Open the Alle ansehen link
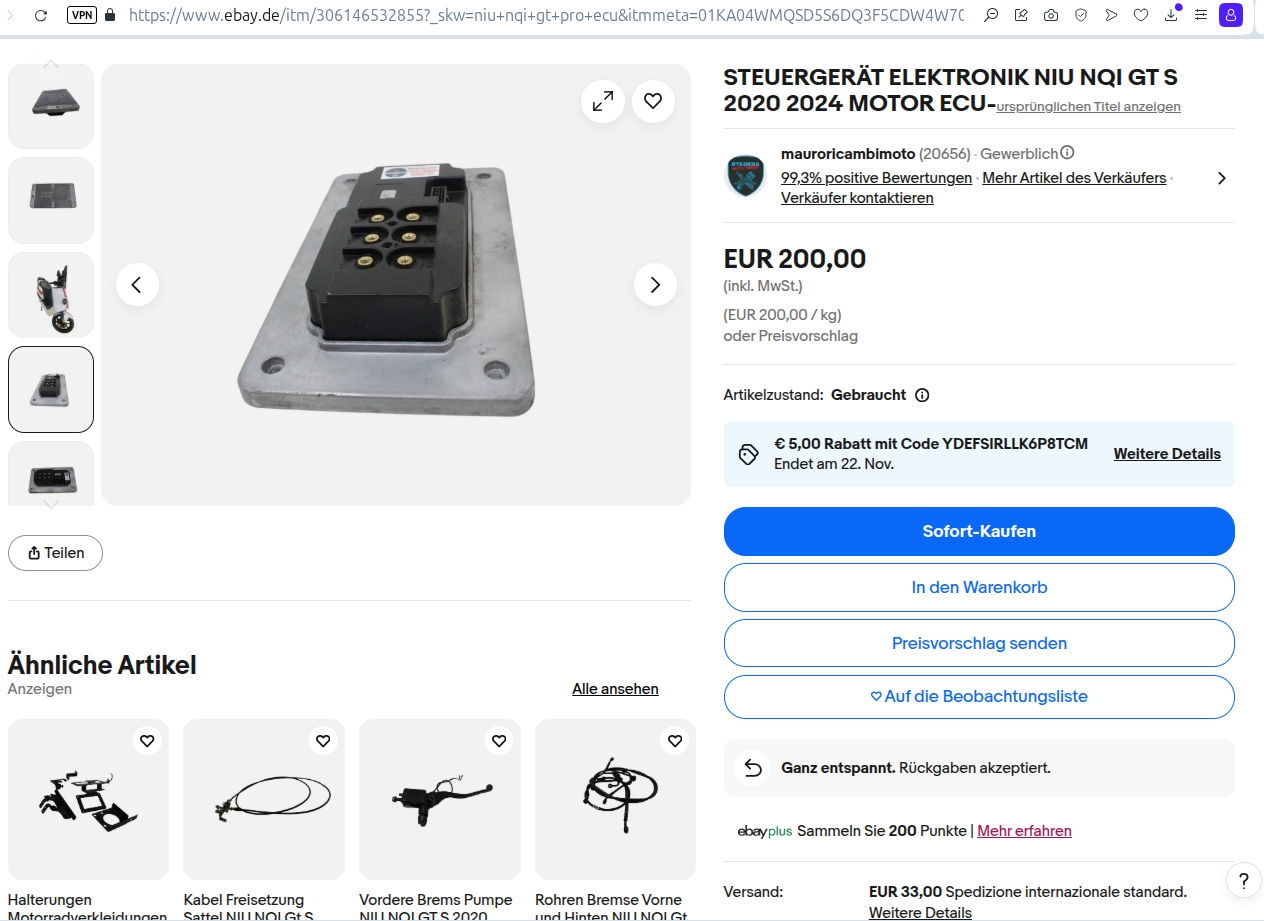1264x921 pixels. point(615,689)
